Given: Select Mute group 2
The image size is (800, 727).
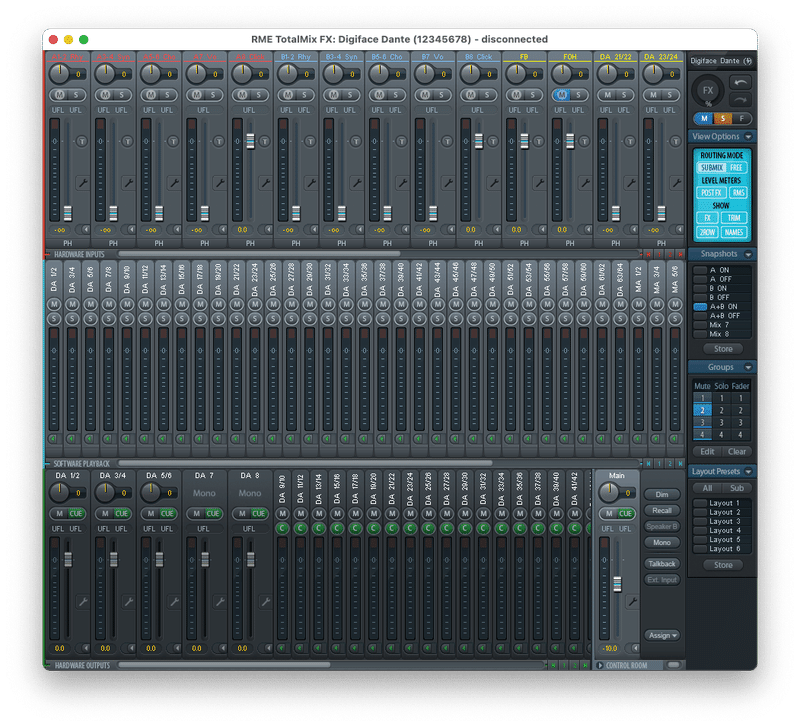Looking at the screenshot, I should [x=702, y=410].
